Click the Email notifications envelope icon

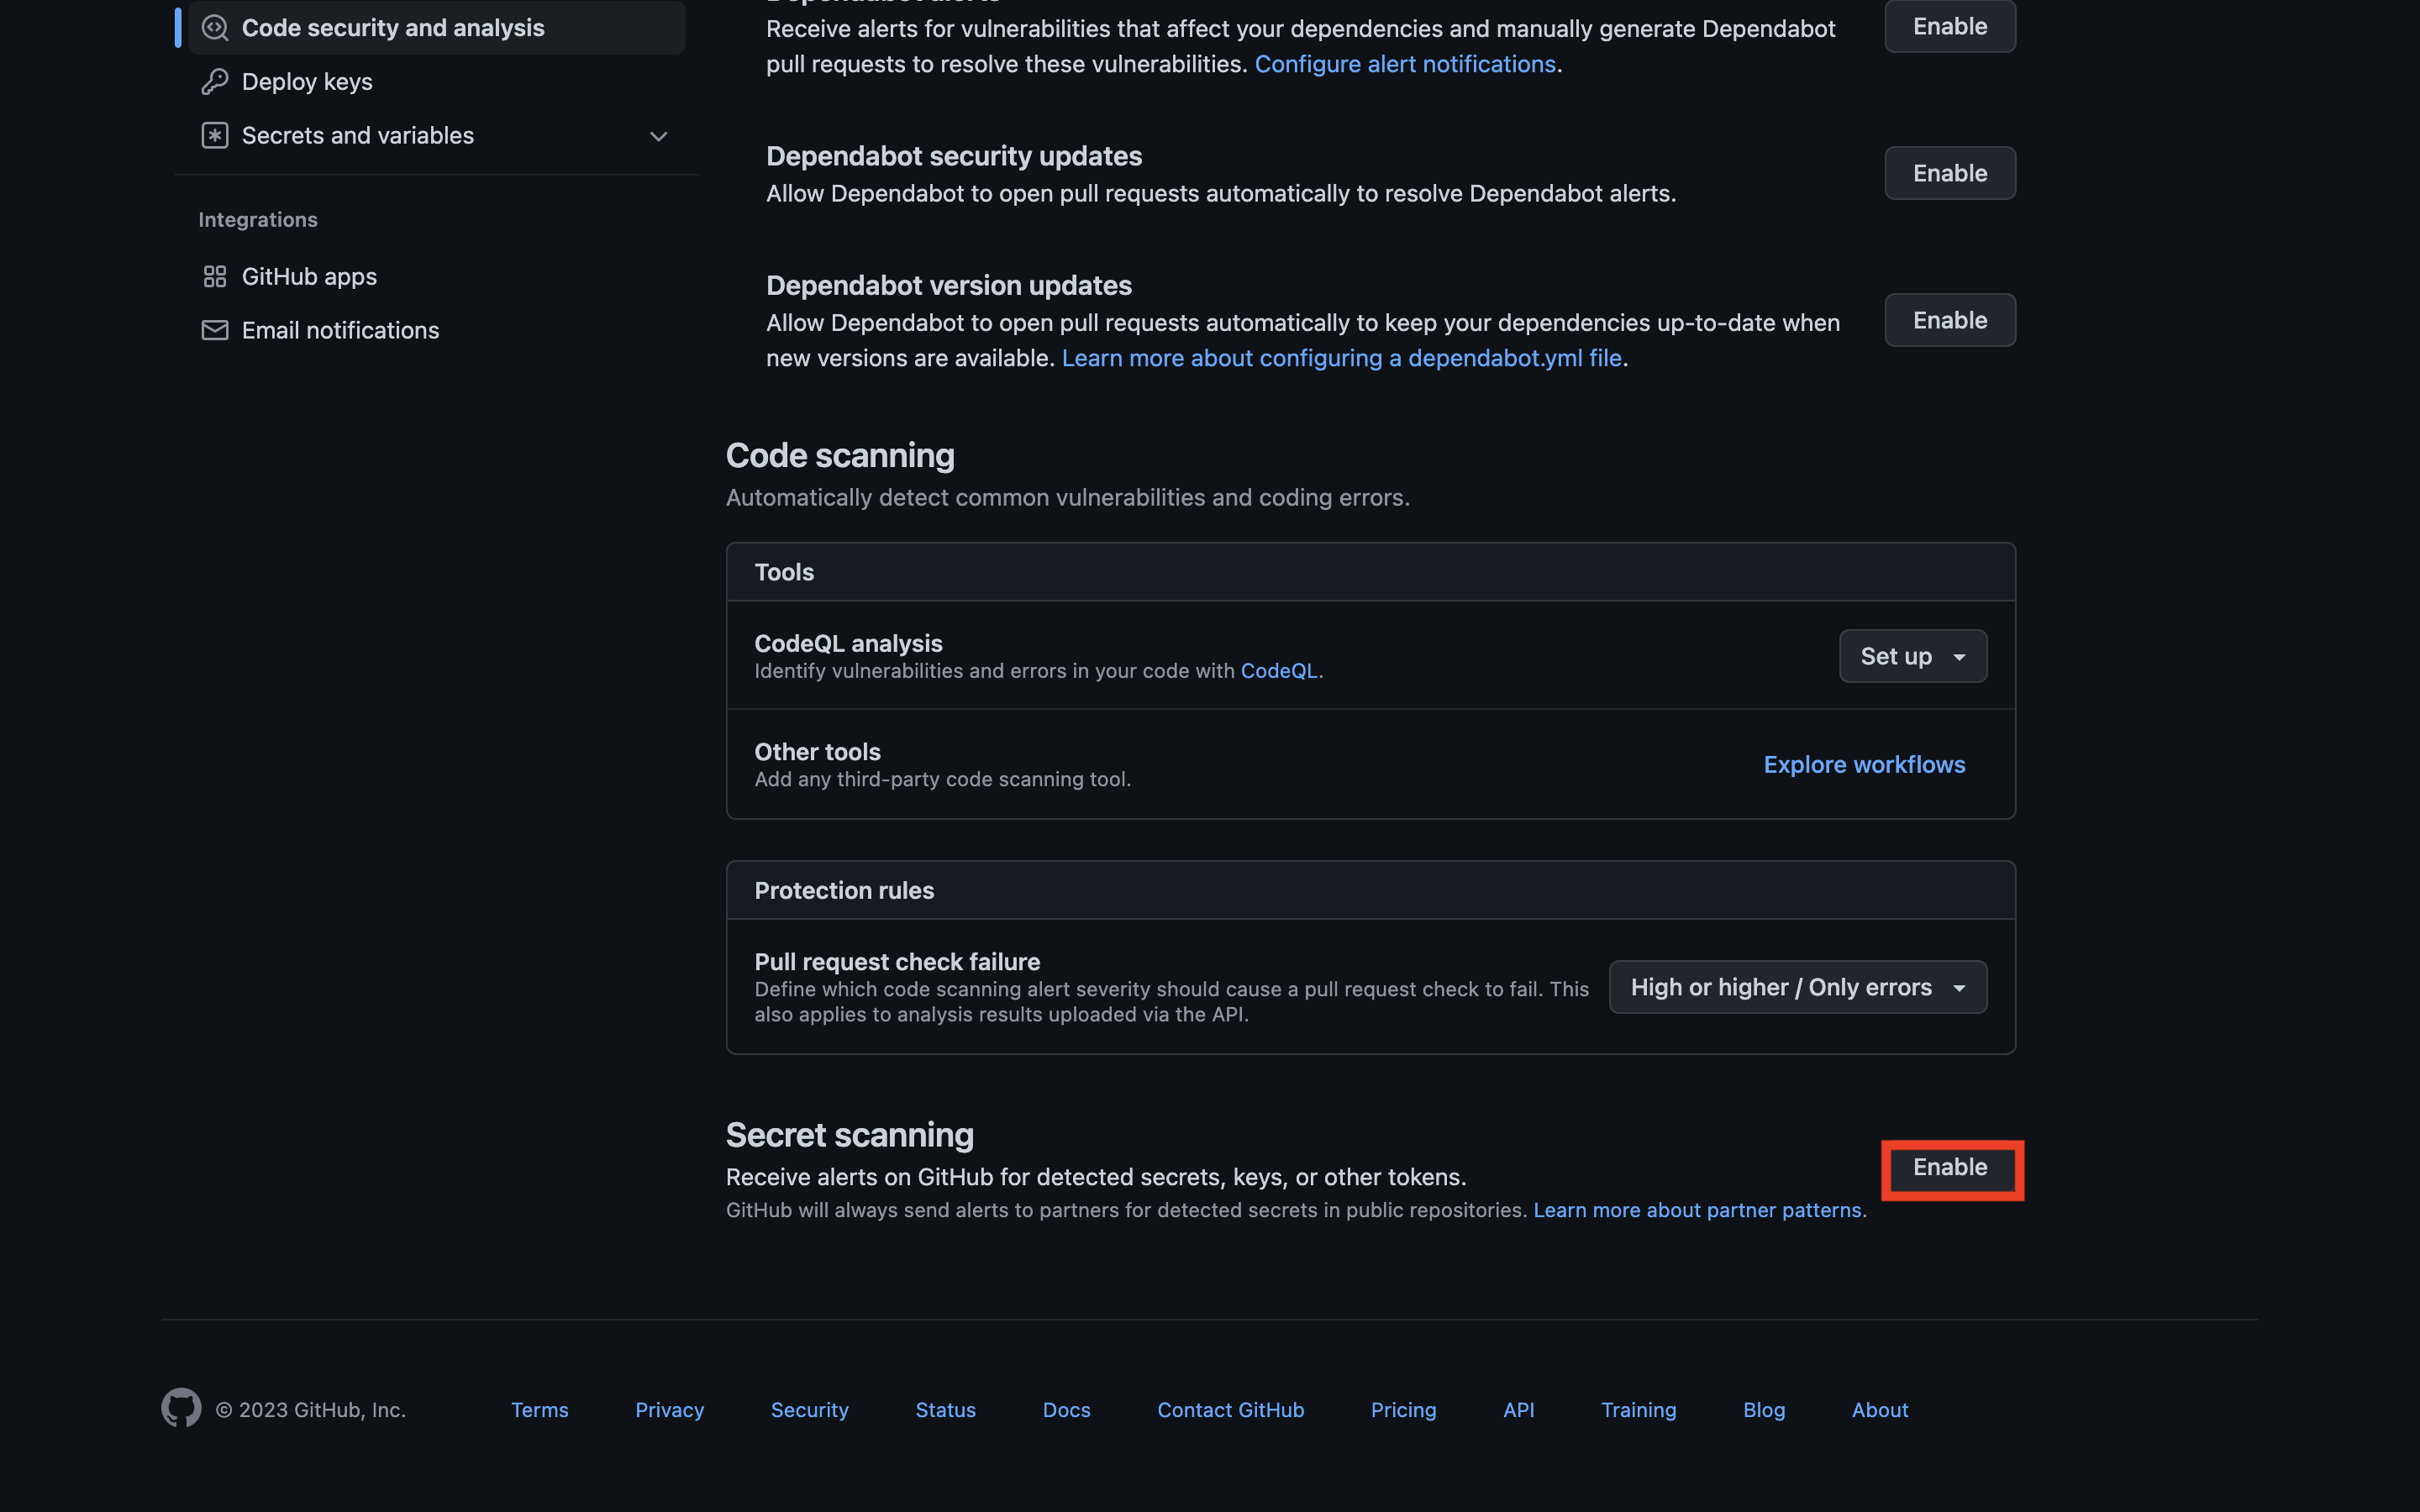[x=215, y=331]
